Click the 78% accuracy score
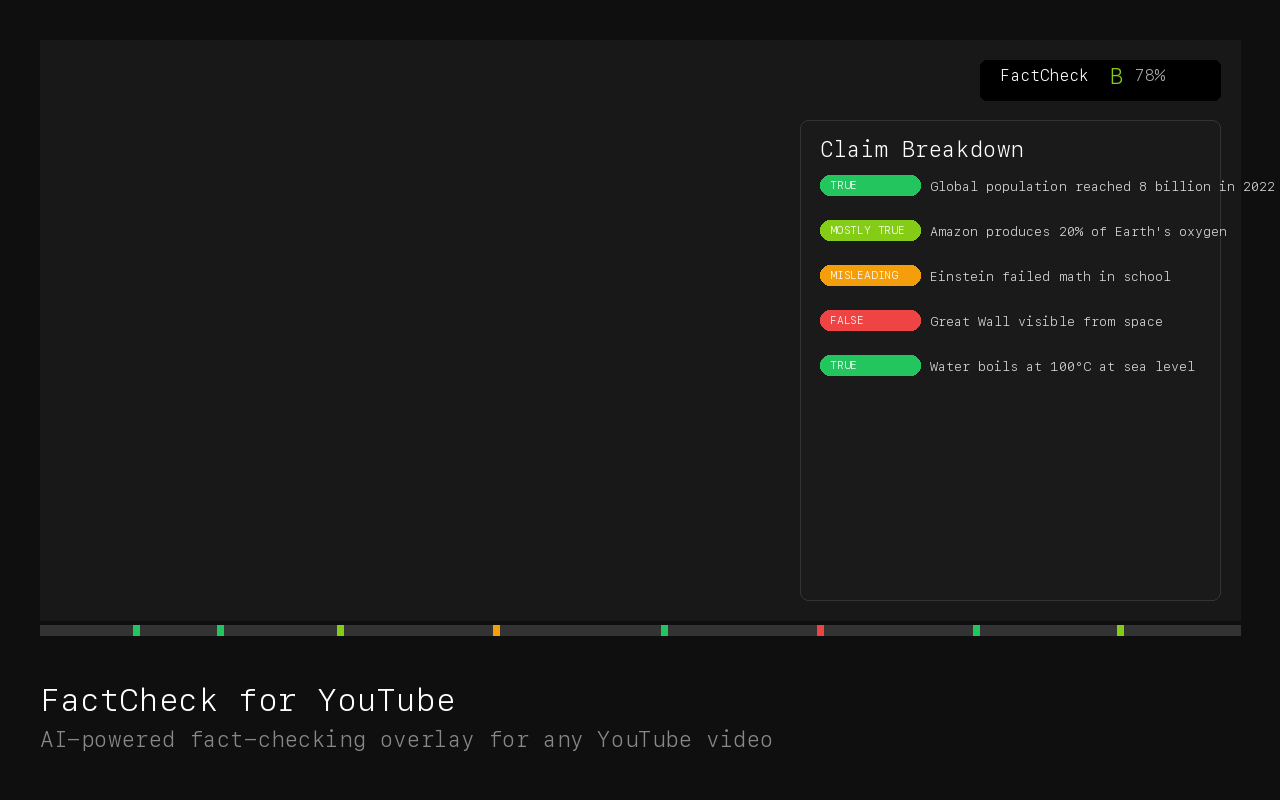This screenshot has width=1280, height=800. (x=1150, y=76)
